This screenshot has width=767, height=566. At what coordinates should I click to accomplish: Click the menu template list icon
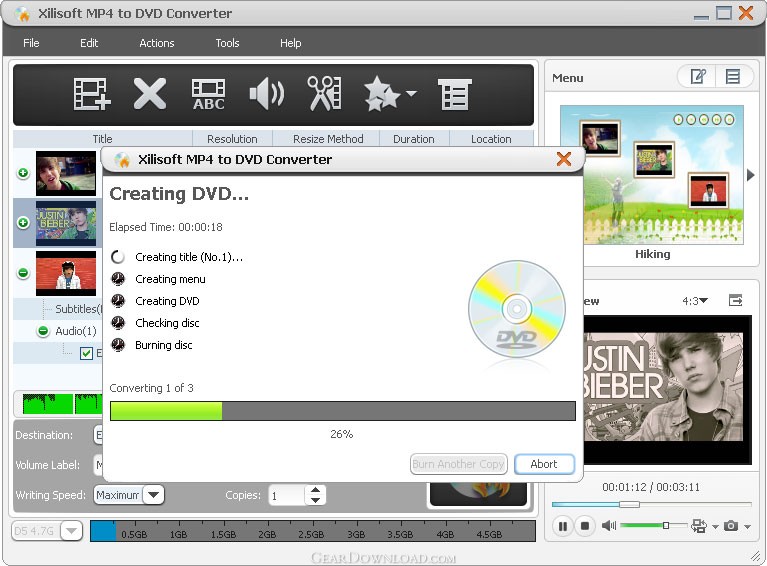coord(733,77)
